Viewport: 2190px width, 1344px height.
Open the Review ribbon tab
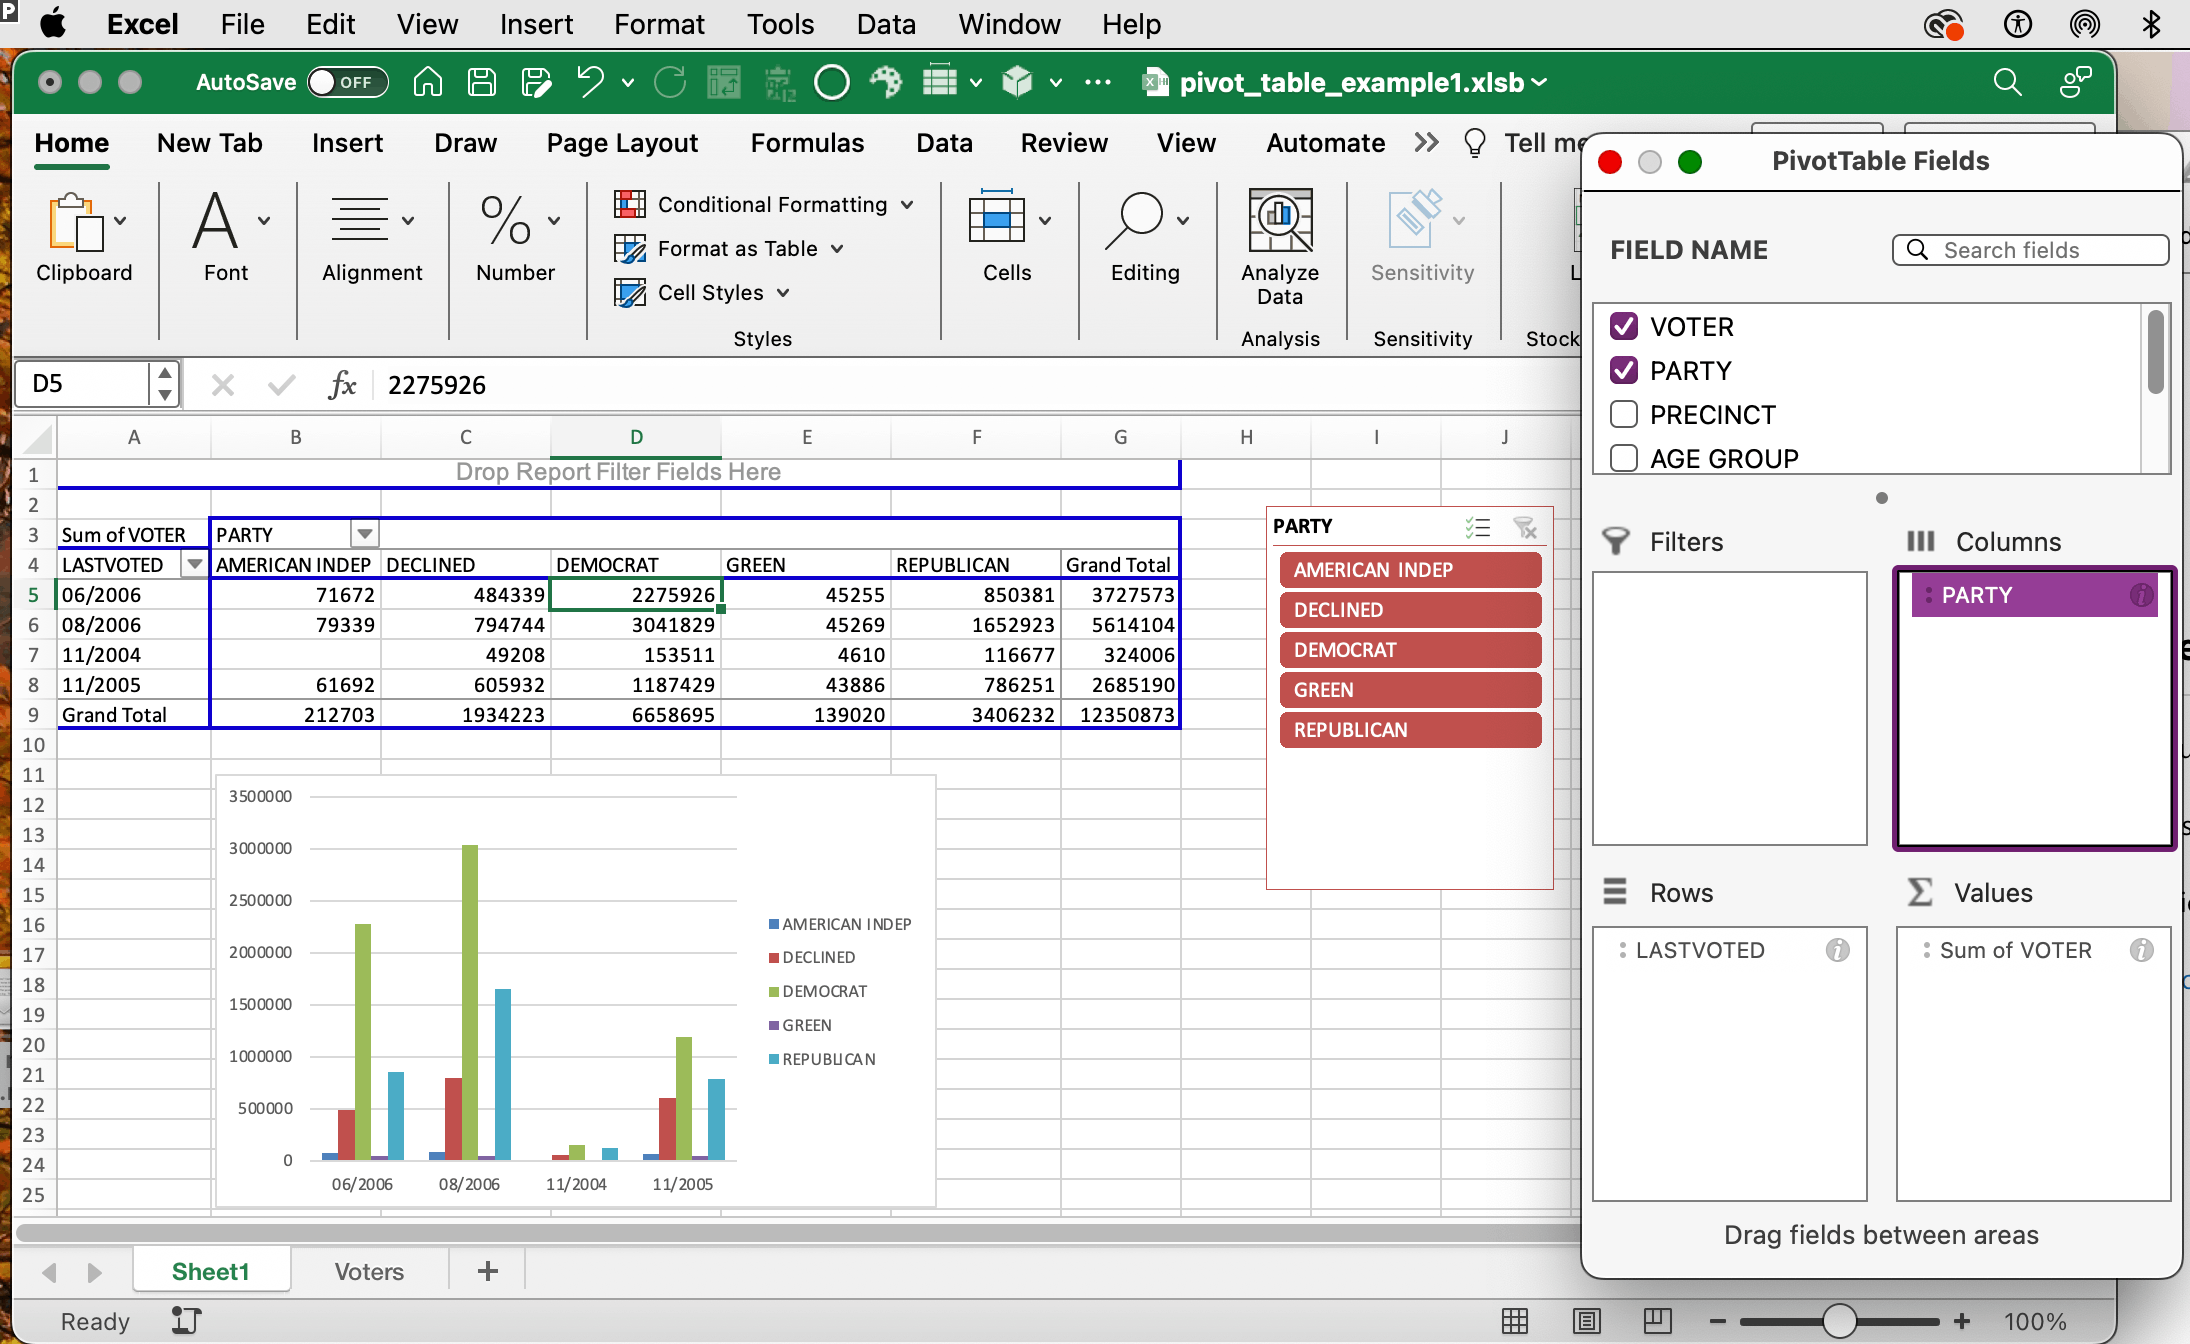[x=1064, y=143]
